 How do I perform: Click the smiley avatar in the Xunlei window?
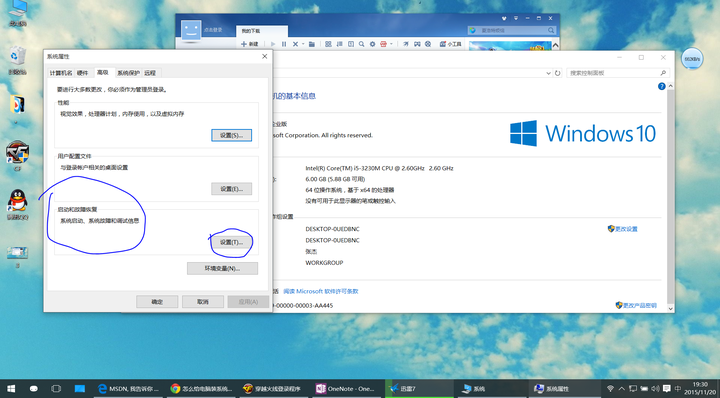191,30
